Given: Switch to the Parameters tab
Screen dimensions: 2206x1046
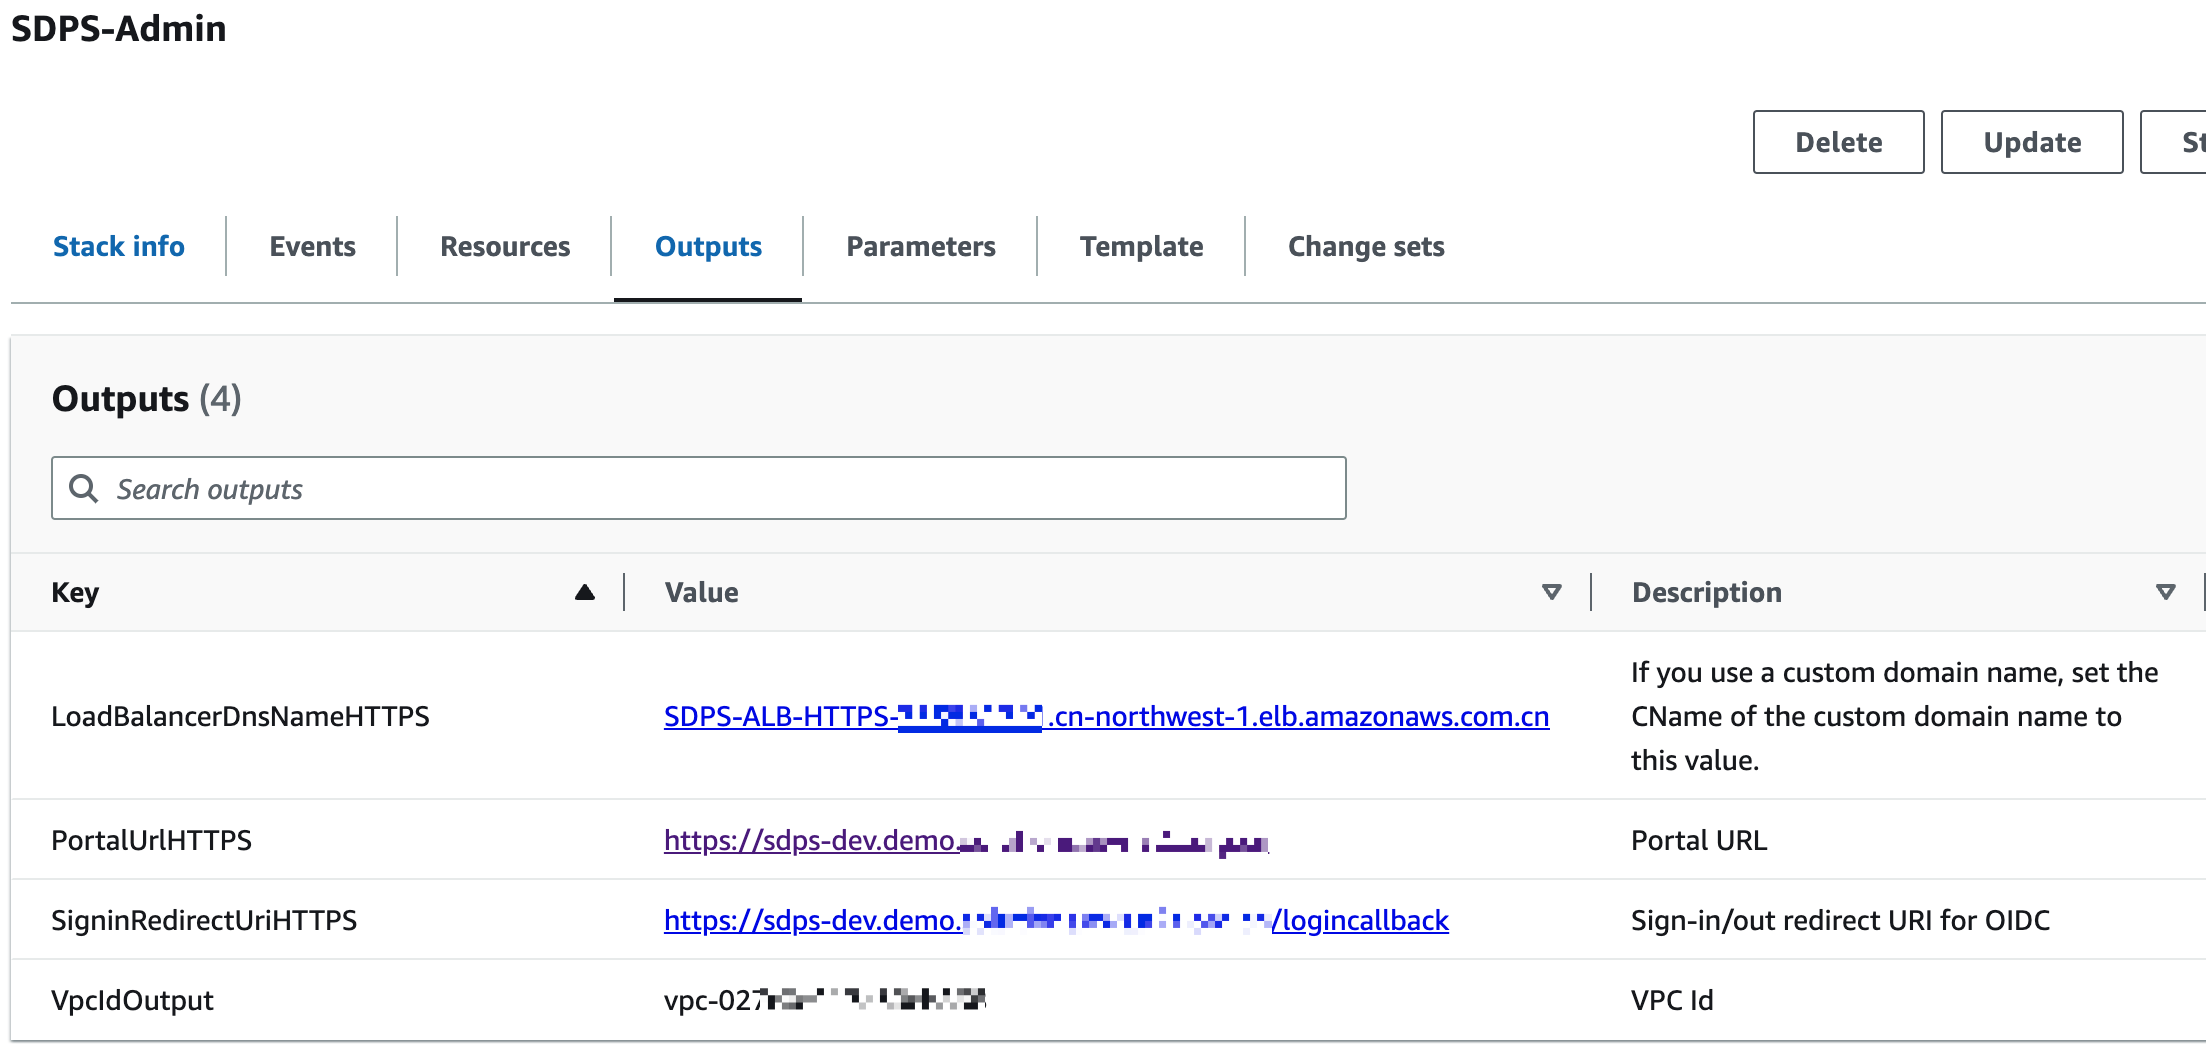Looking at the screenshot, I should point(920,246).
